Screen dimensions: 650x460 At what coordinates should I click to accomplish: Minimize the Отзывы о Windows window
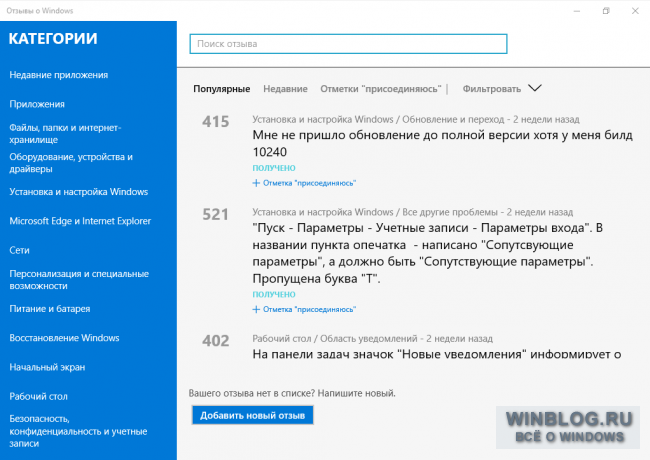pyautogui.click(x=577, y=11)
